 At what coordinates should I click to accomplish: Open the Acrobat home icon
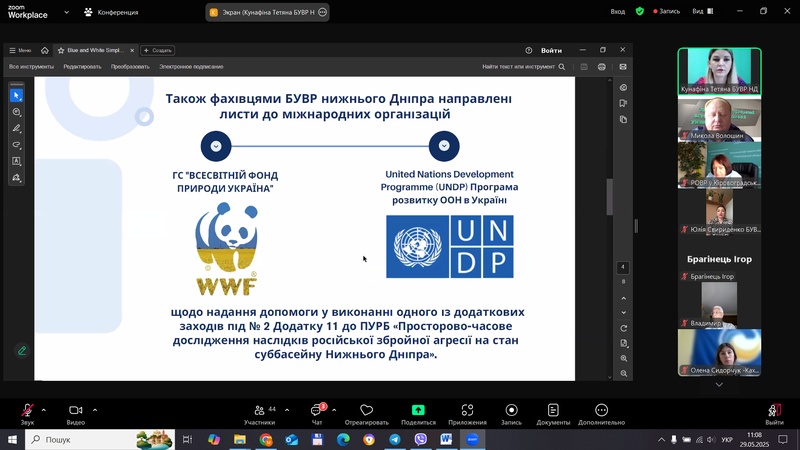45,50
